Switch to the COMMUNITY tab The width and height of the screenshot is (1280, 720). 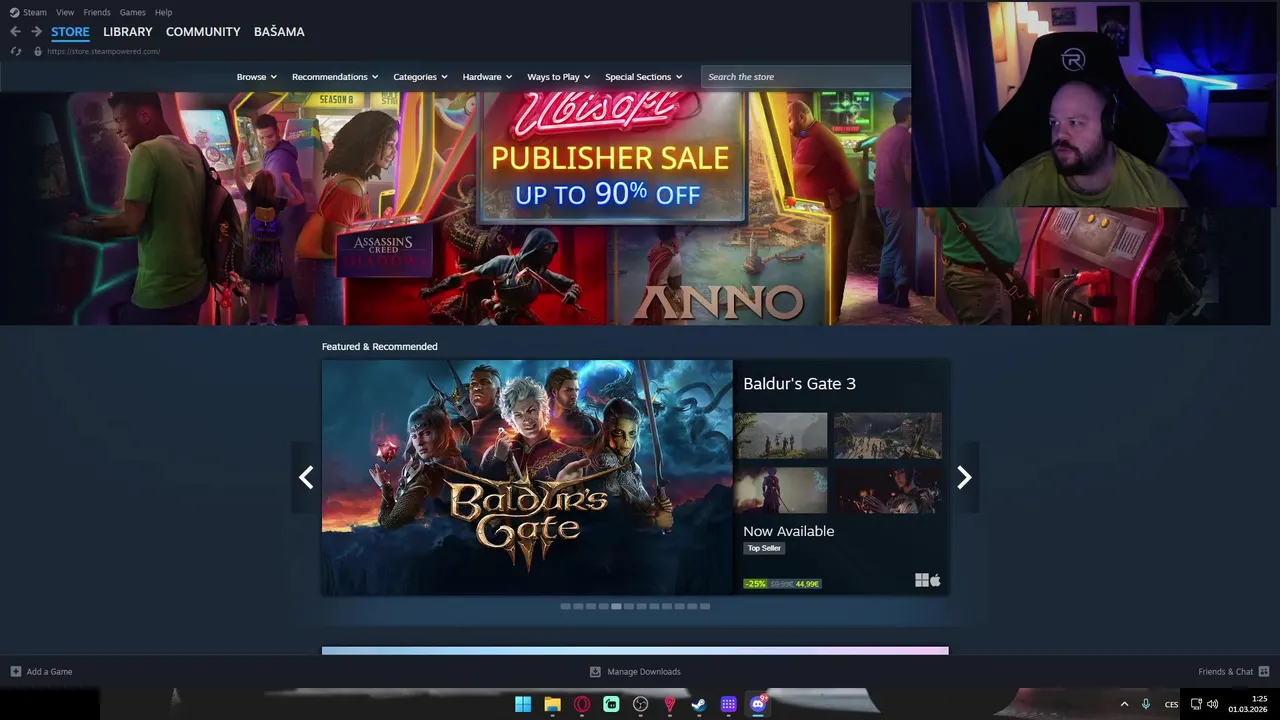(203, 32)
